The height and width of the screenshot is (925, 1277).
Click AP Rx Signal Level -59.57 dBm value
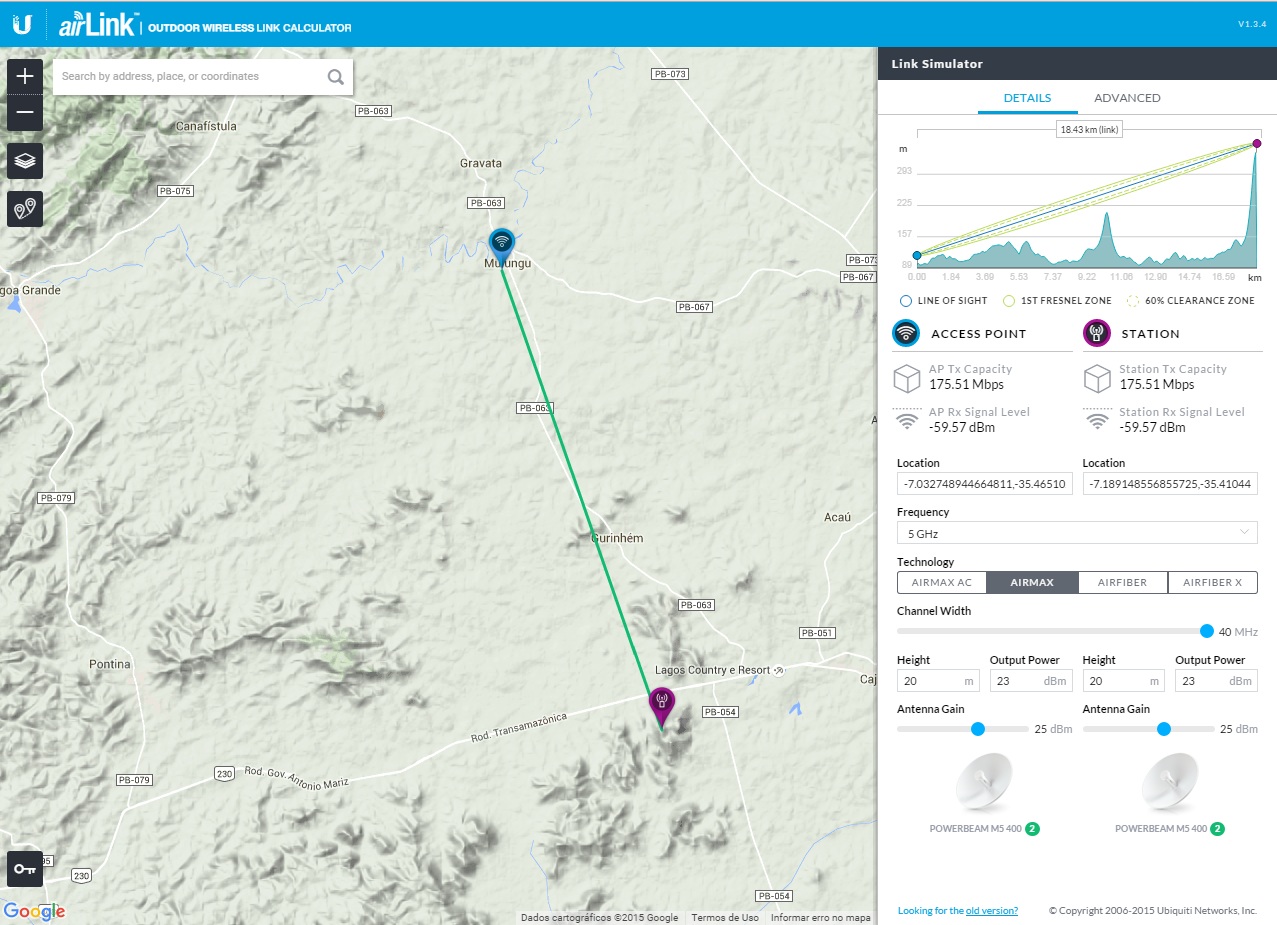click(x=961, y=428)
